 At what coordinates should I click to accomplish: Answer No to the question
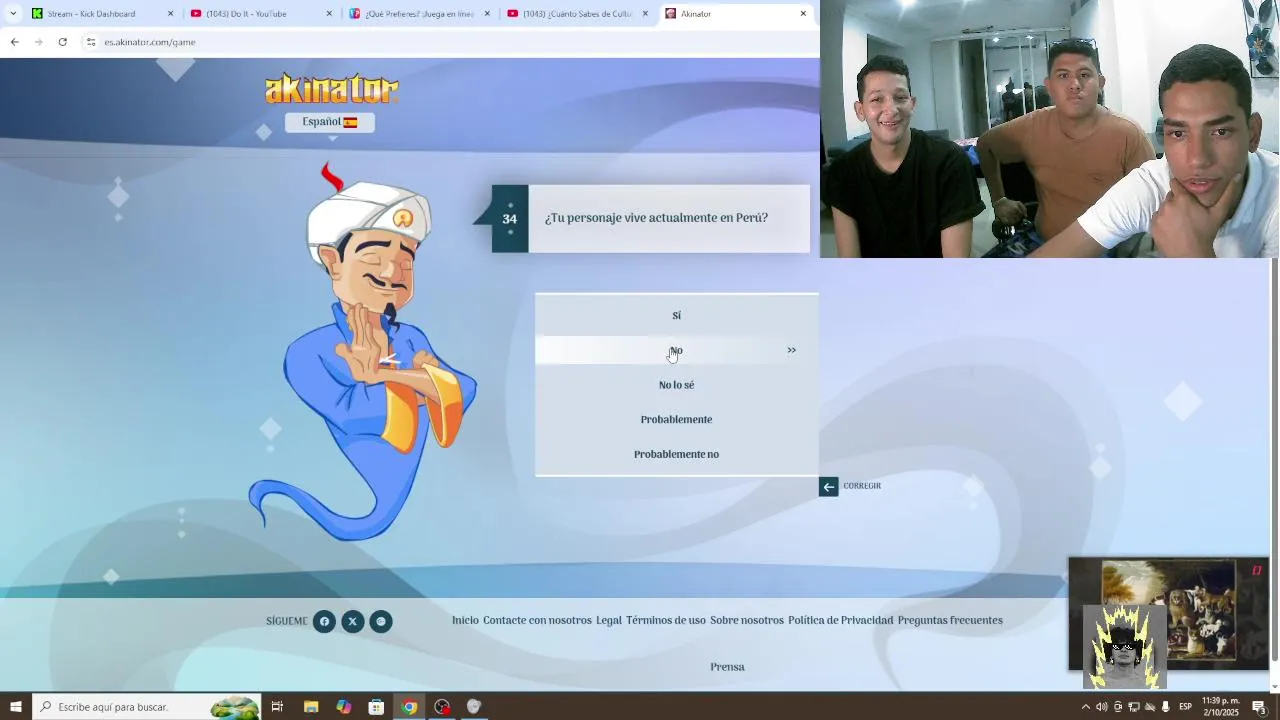coord(676,350)
